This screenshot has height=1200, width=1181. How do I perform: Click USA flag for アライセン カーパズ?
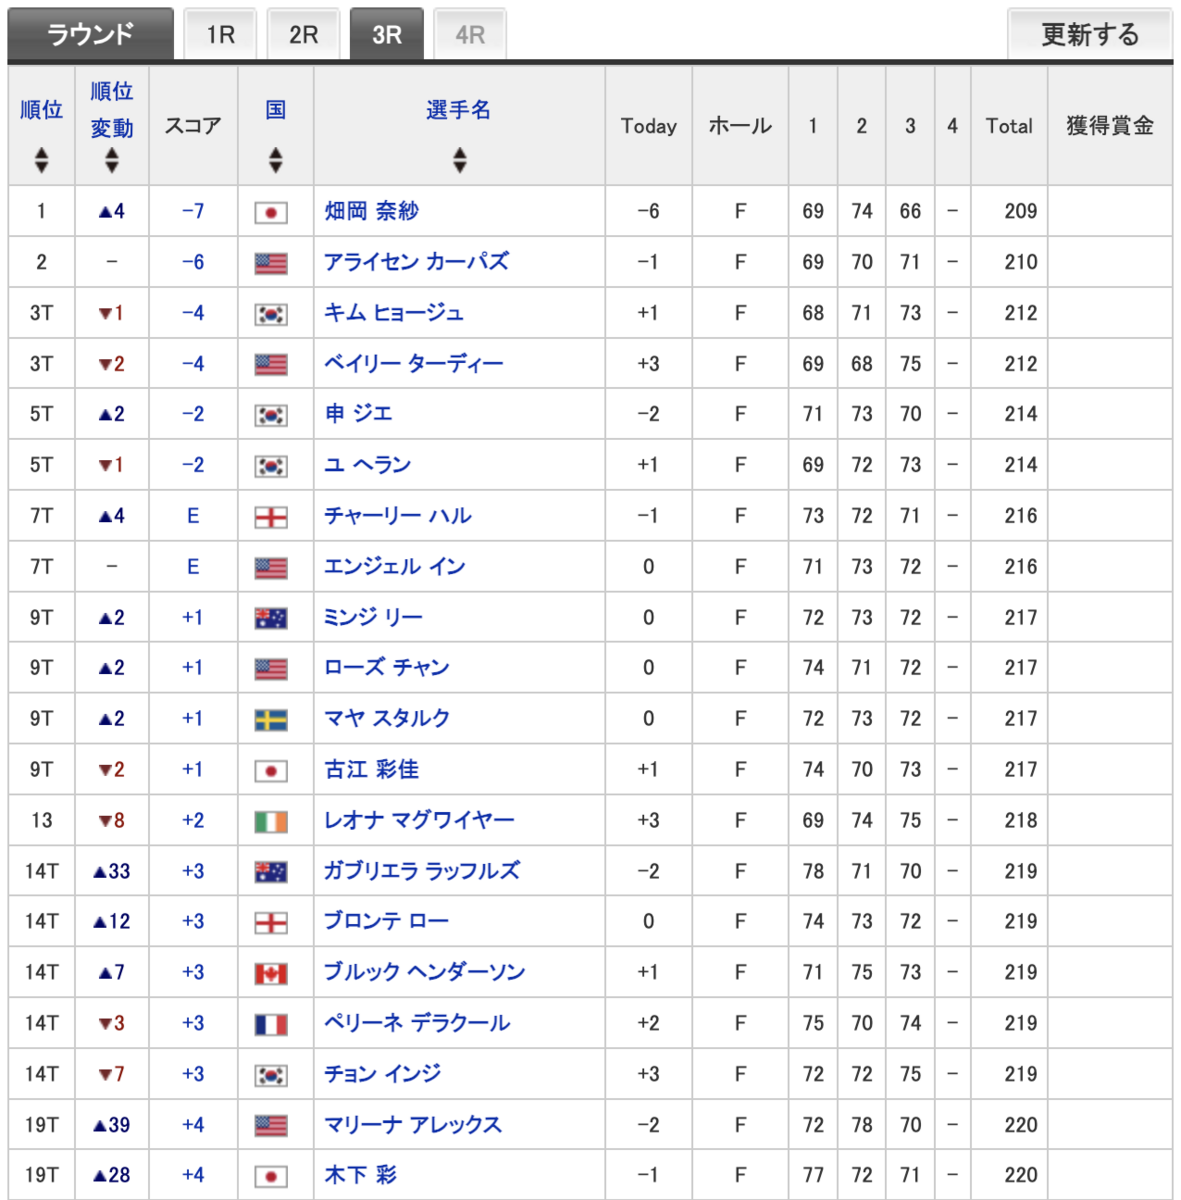pyautogui.click(x=271, y=264)
